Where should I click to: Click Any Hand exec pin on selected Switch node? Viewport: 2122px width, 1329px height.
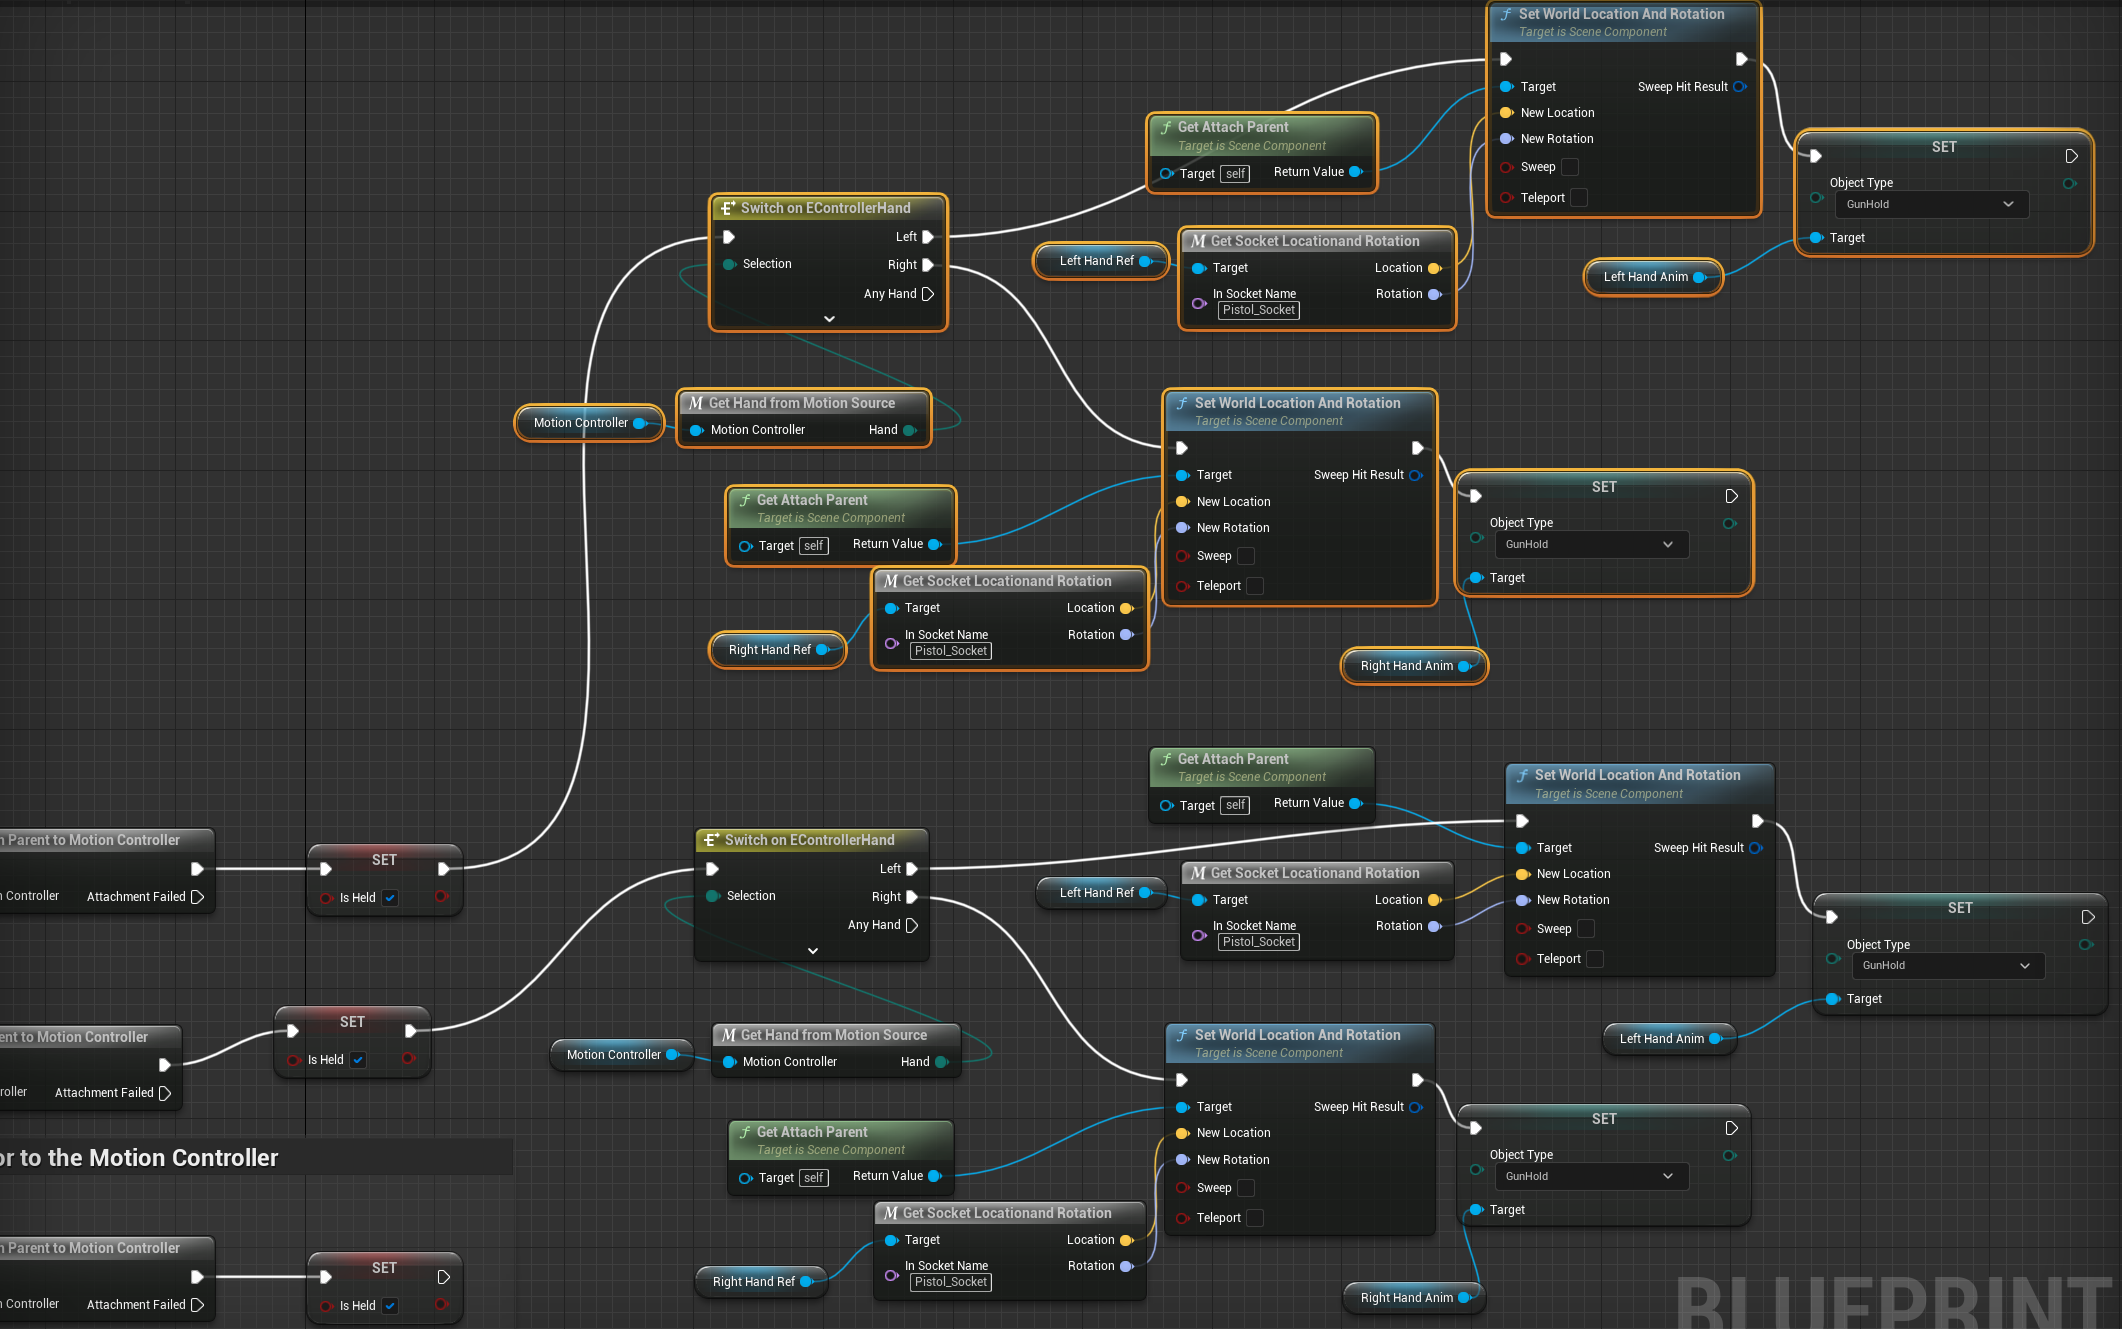coord(927,294)
